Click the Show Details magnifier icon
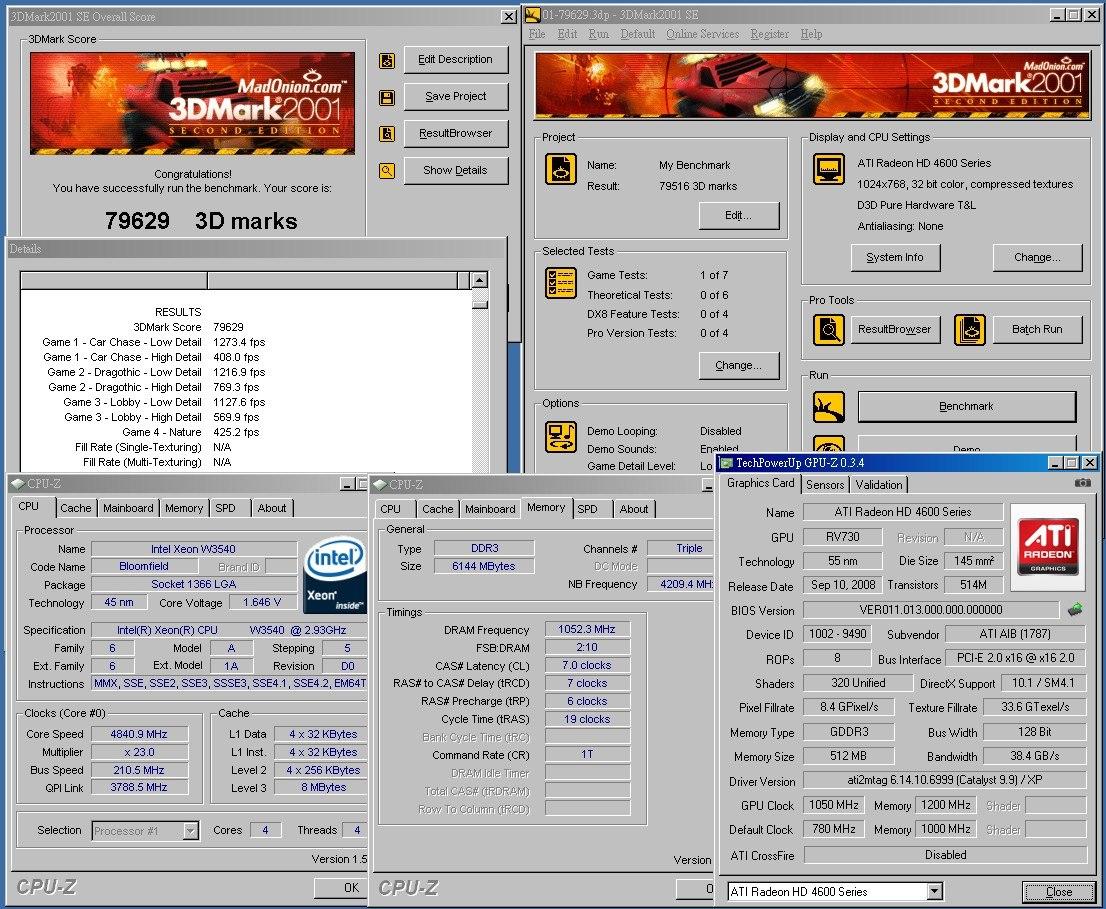The height and width of the screenshot is (909, 1106). point(387,171)
